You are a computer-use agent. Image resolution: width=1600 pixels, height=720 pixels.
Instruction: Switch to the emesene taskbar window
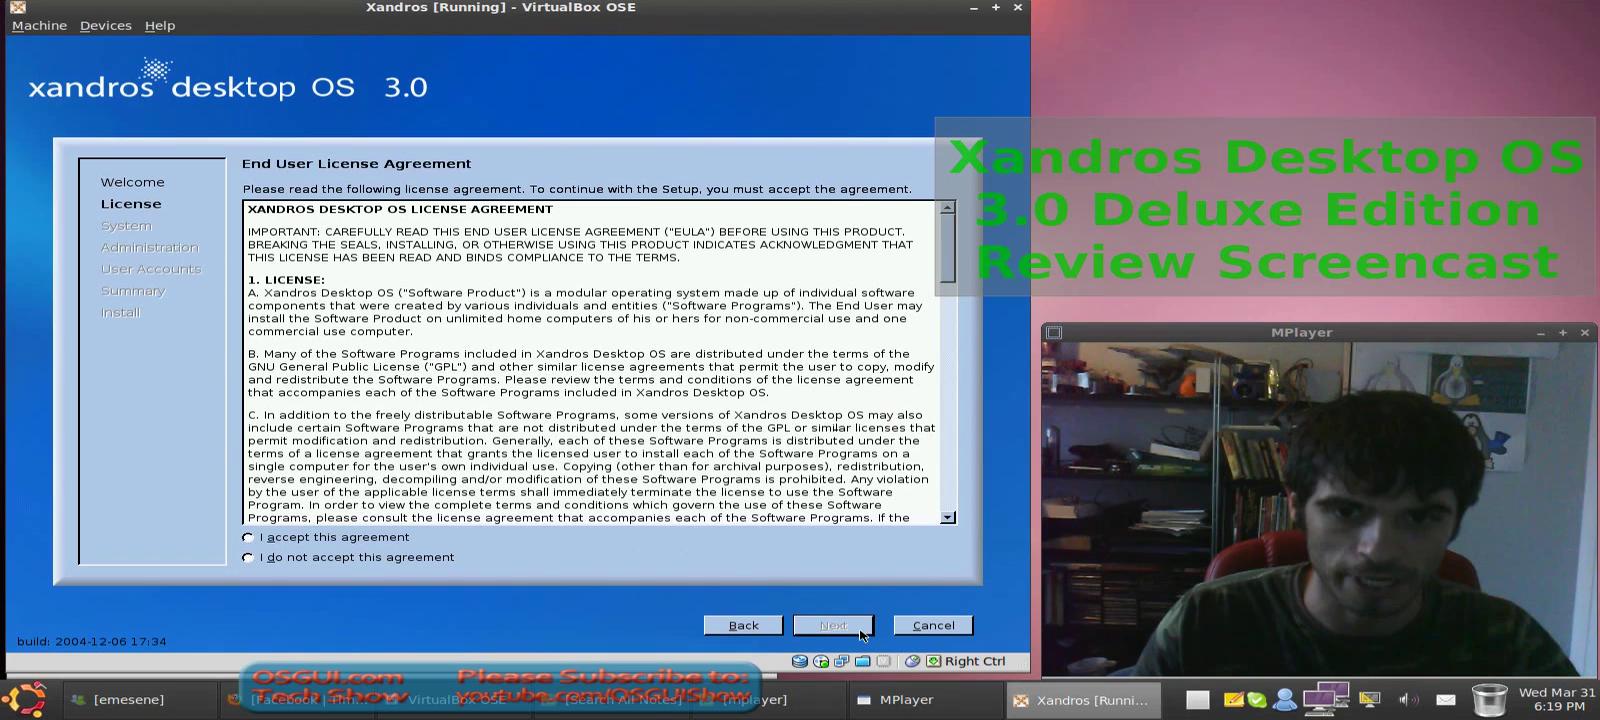140,700
